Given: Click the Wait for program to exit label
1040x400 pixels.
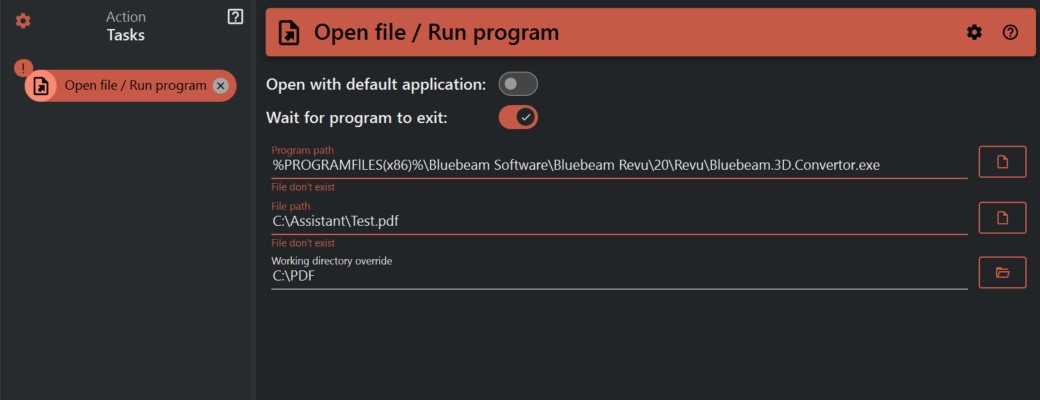Looking at the screenshot, I should pos(357,117).
